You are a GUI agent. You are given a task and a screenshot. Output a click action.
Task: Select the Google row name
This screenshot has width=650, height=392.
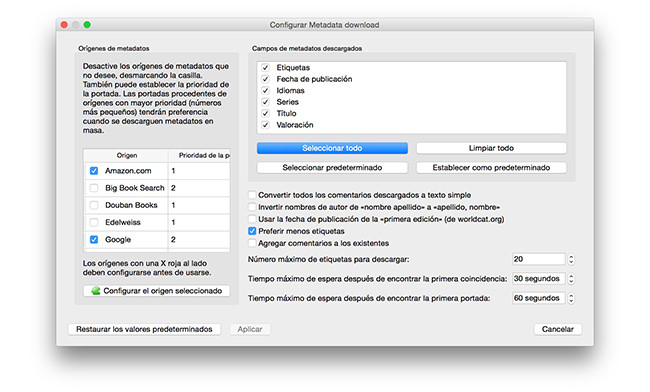[118, 240]
